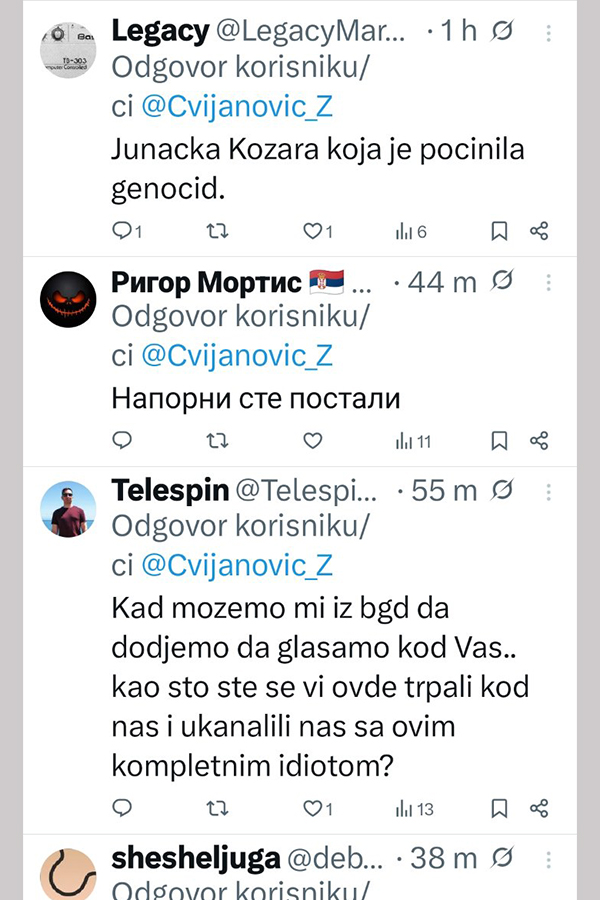Image resolution: width=600 pixels, height=900 pixels.
Task: Reply to Legacy's tweet about Kozara
Action: click(x=123, y=231)
